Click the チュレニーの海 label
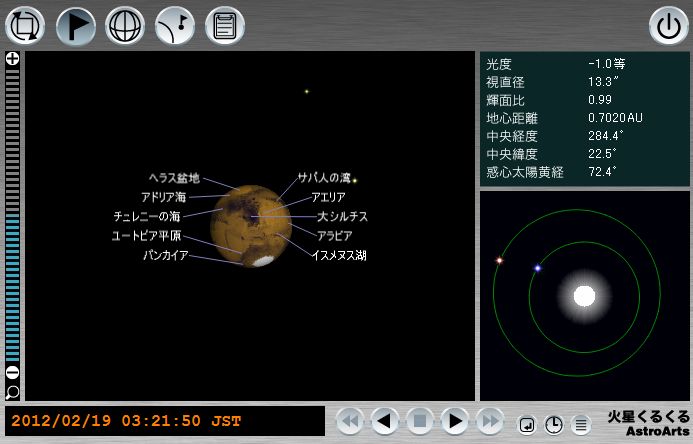The height and width of the screenshot is (444, 693). [x=147, y=216]
